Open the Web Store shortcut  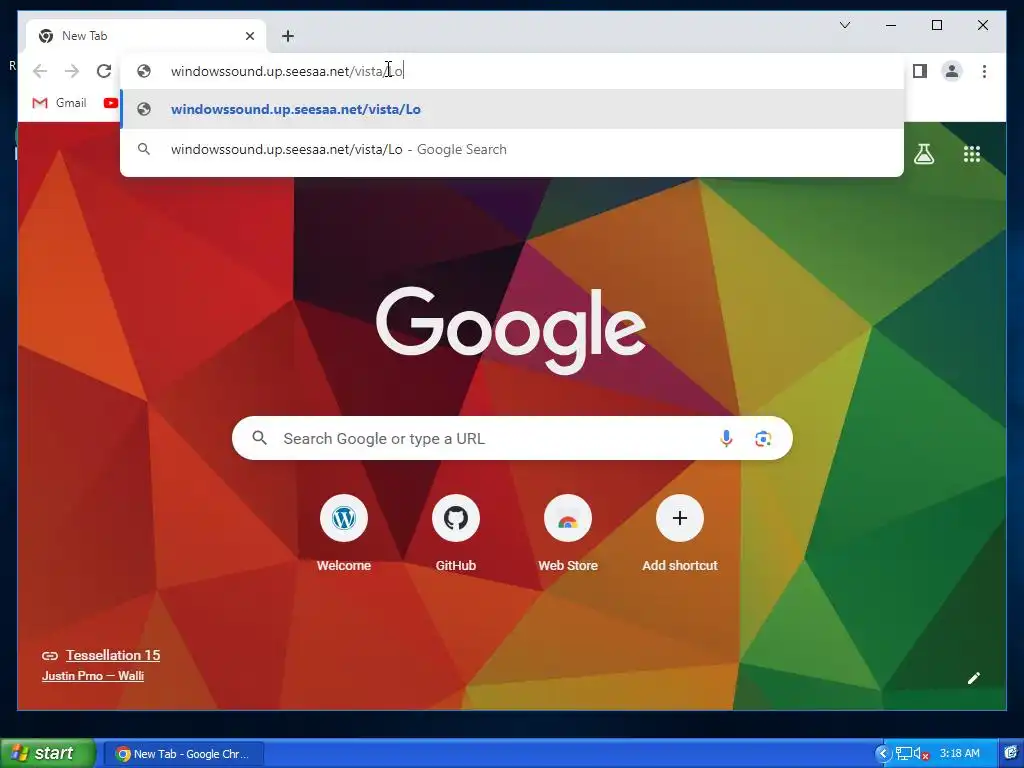point(568,519)
